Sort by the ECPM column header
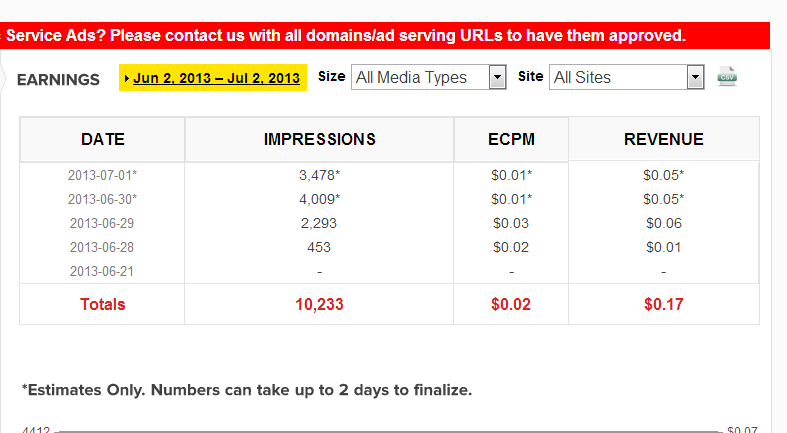Screen dimensions: 787x433 click(x=511, y=140)
